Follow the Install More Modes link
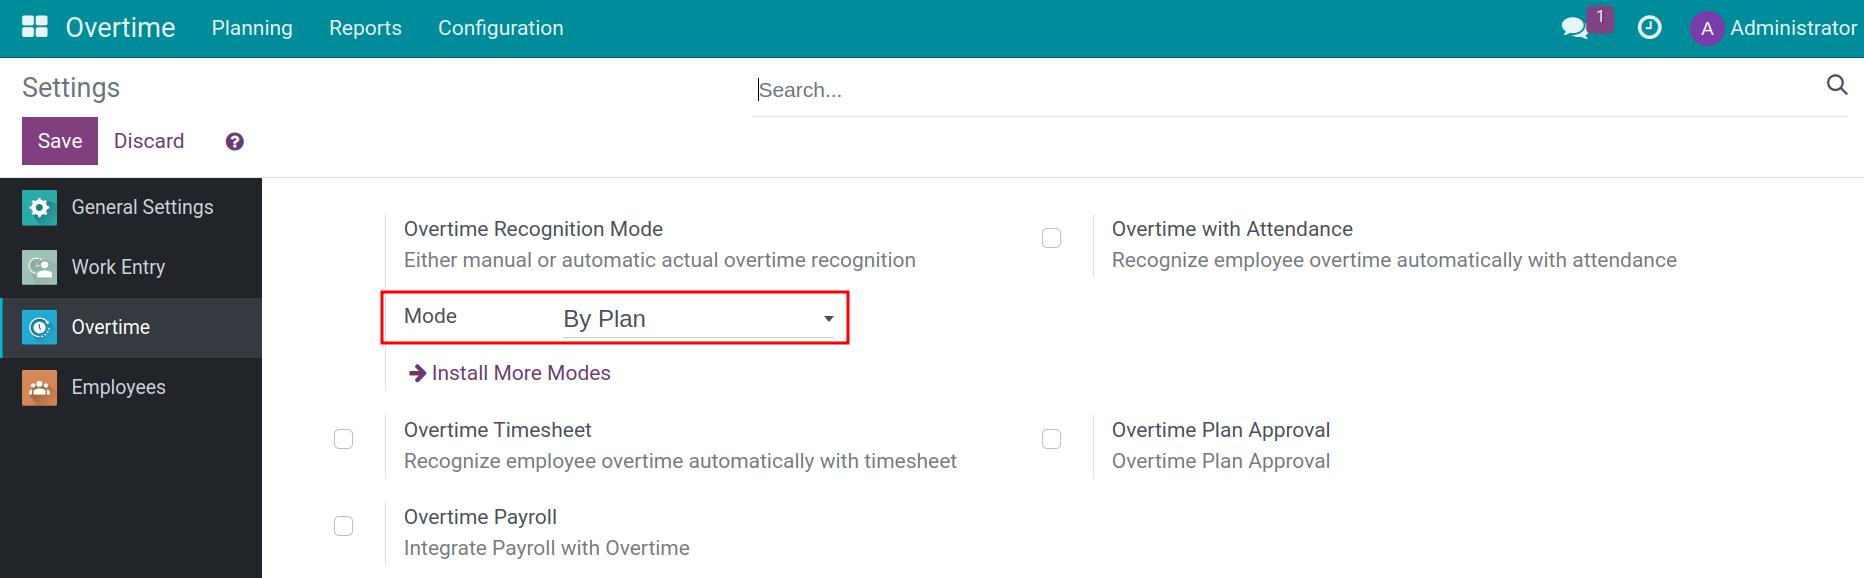Screen dimensions: 1864x578 click(520, 373)
